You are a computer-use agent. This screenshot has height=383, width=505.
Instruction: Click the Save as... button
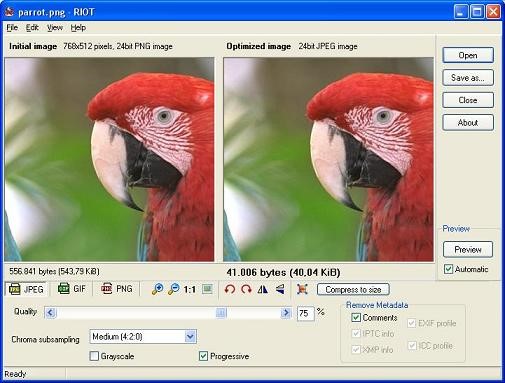point(468,78)
